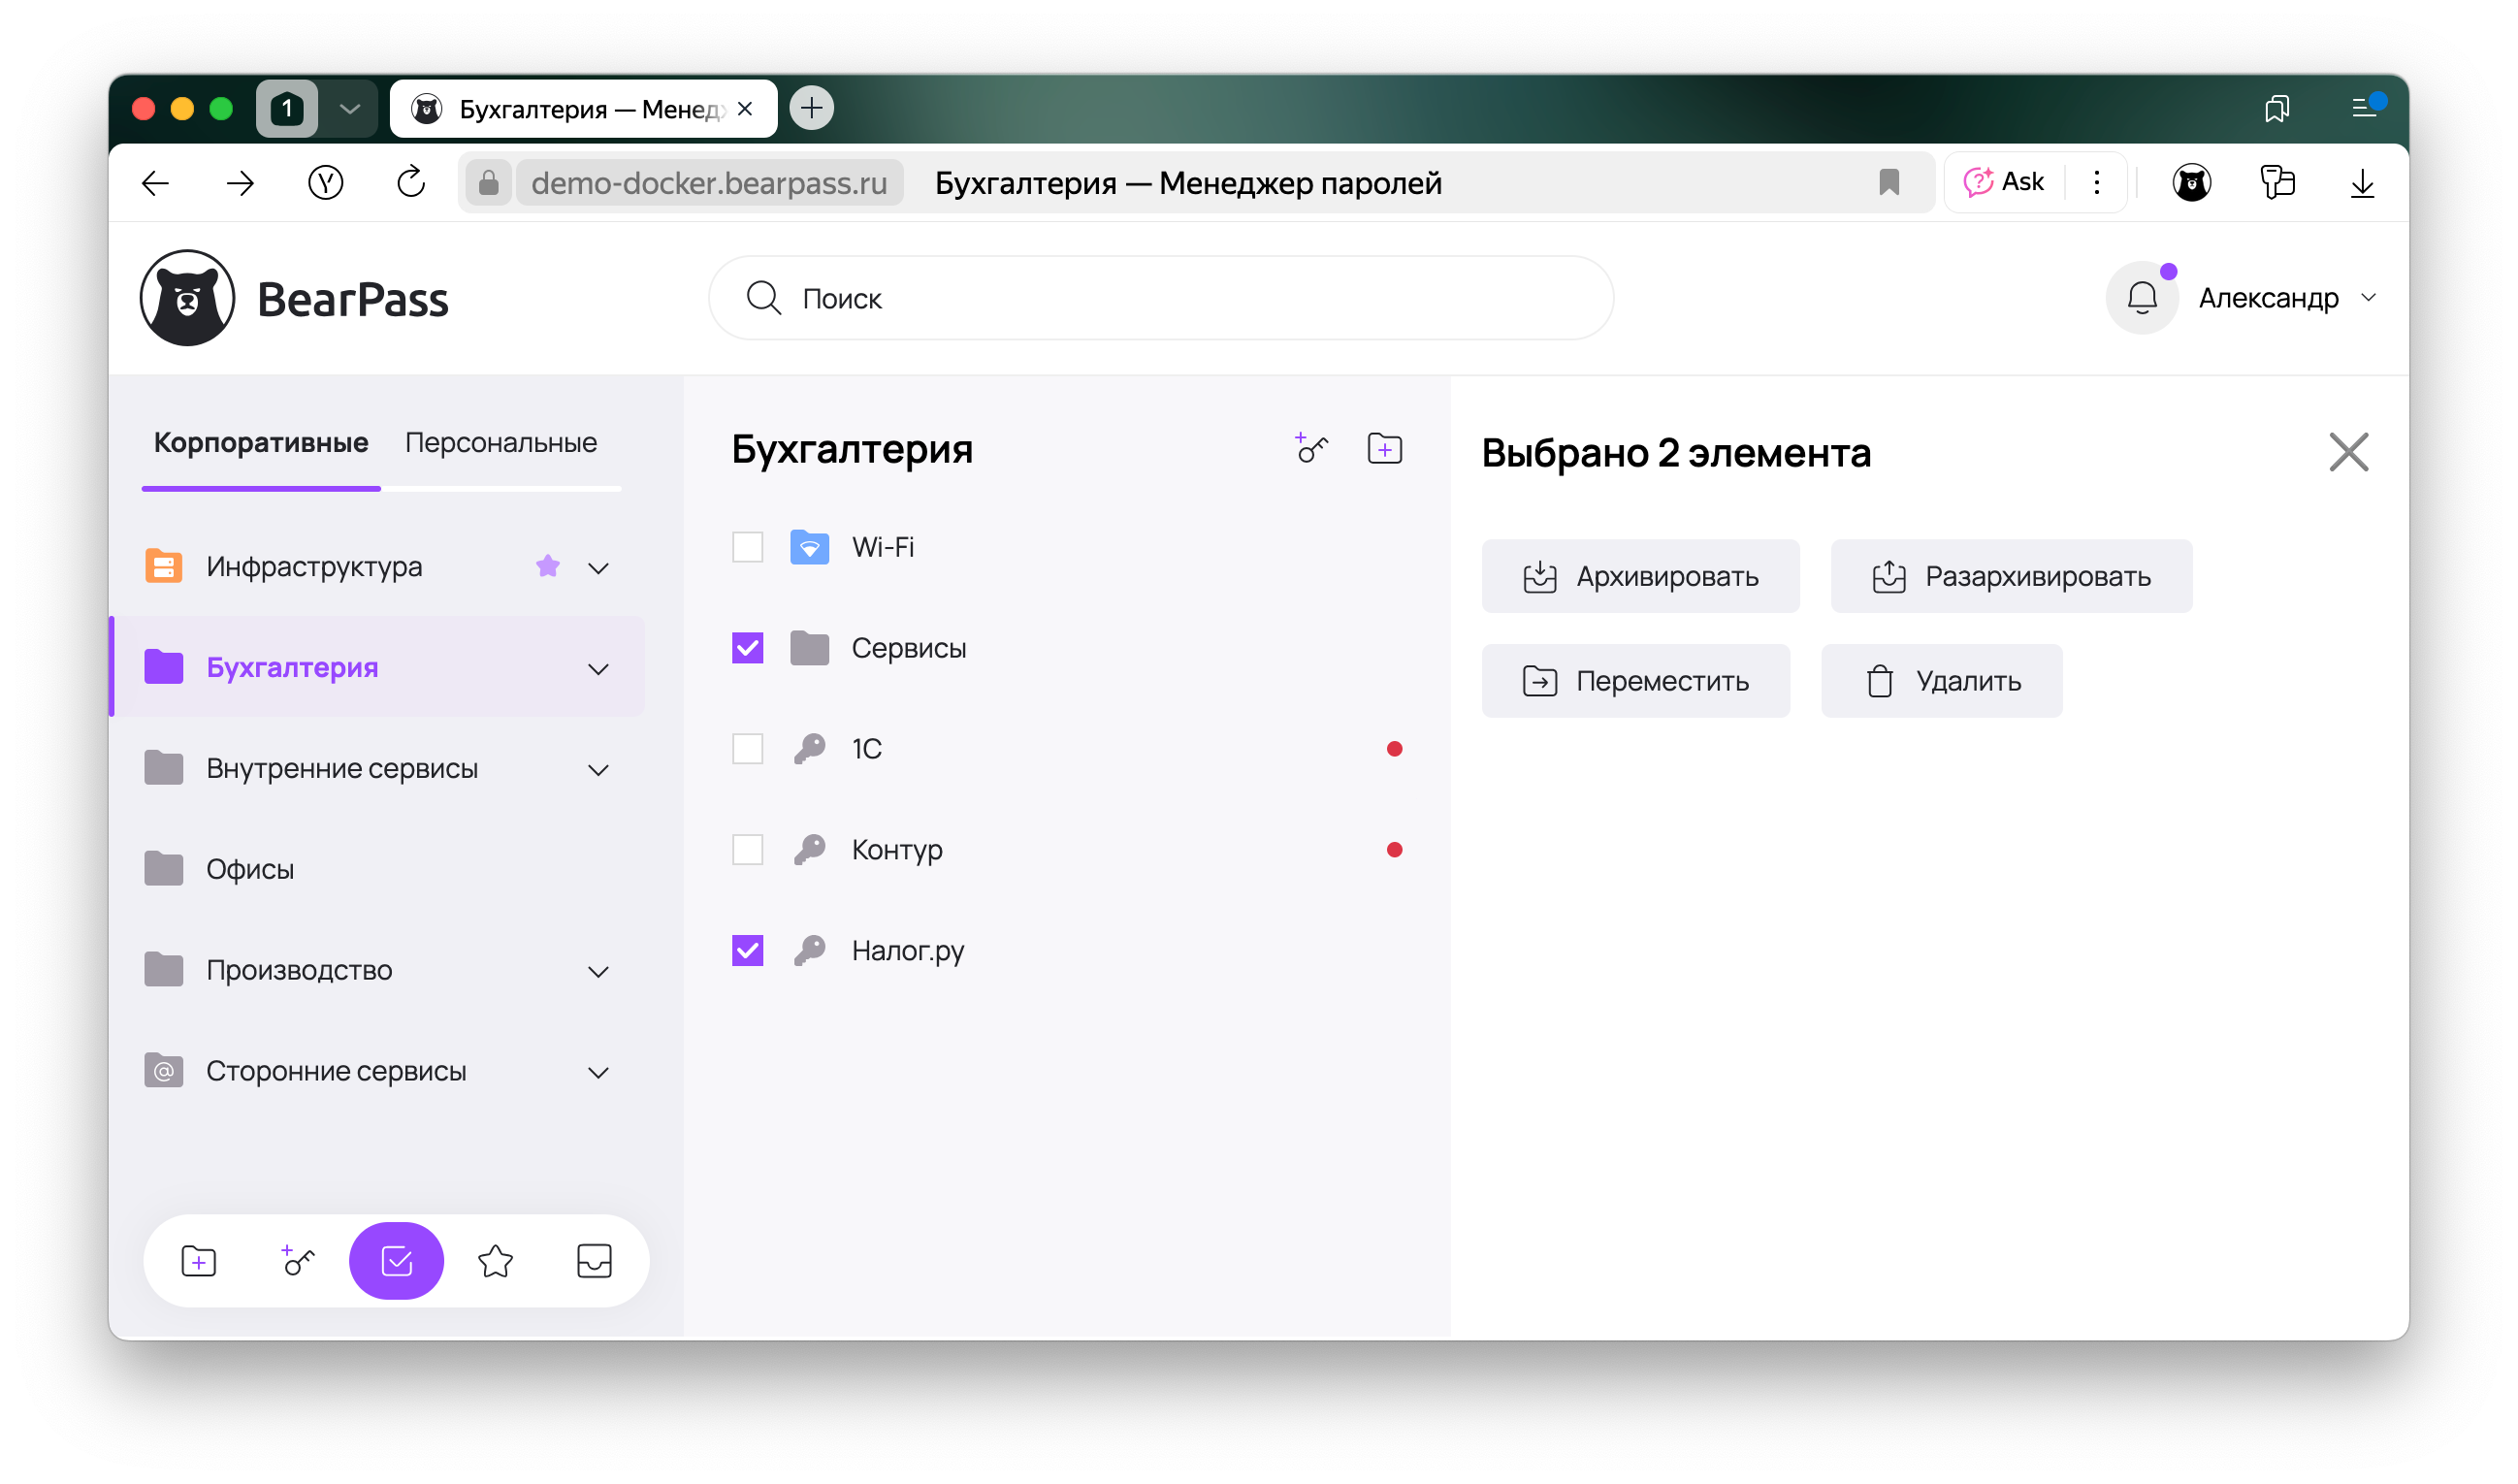Open Александр user menu dropdown
The image size is (2518, 1484).
[x=2286, y=298]
